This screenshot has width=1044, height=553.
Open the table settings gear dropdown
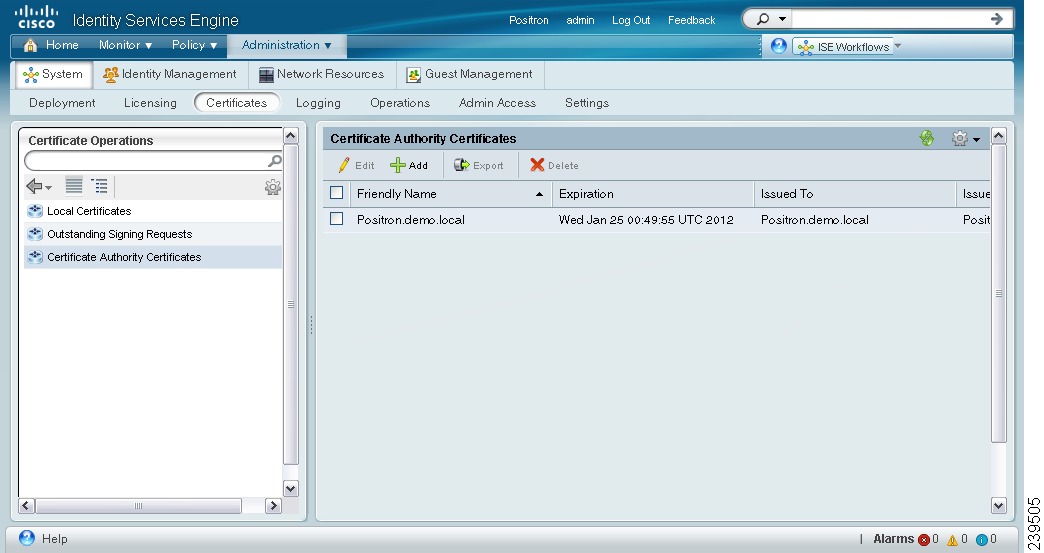coord(965,138)
